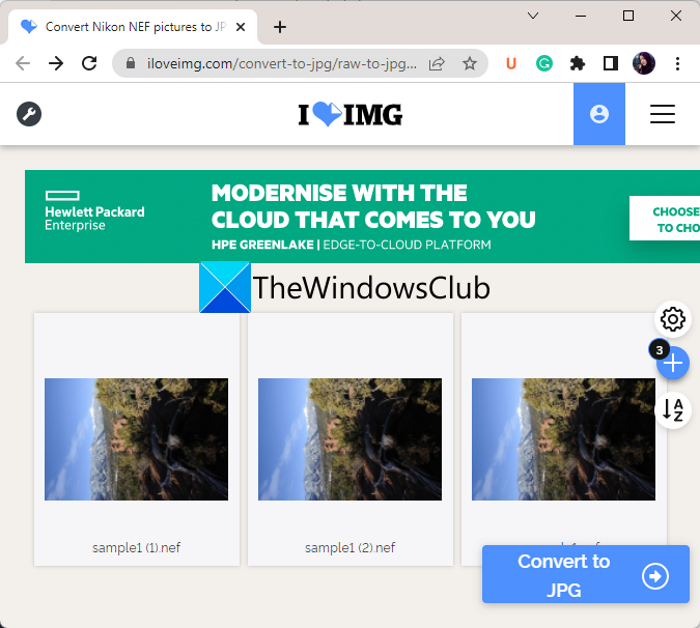Add more images with plus button
Image resolution: width=700 pixels, height=628 pixels.
pyautogui.click(x=674, y=363)
